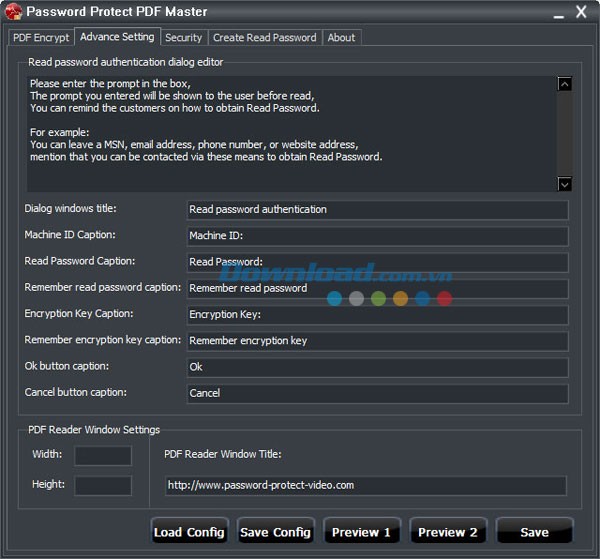
Task: Click the 'PDF Reader Window Title:' label
Action: (x=223, y=454)
